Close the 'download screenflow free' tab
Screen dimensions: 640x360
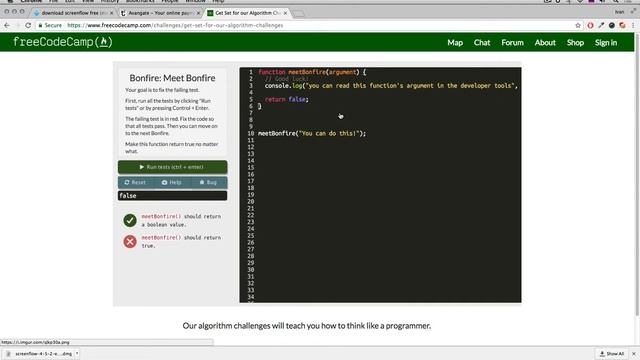pyautogui.click(x=111, y=13)
